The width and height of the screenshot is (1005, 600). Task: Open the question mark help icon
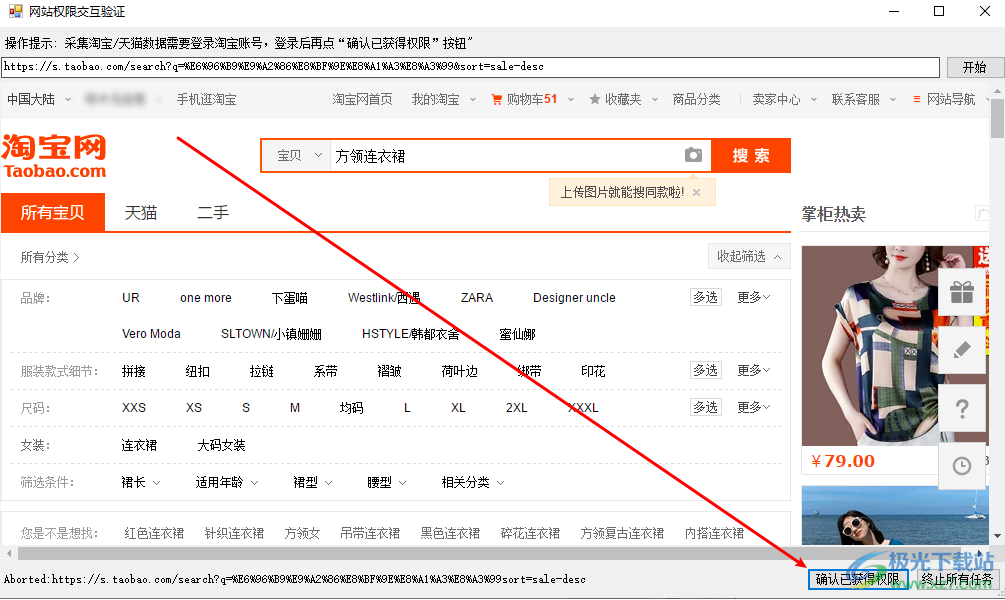(x=962, y=408)
